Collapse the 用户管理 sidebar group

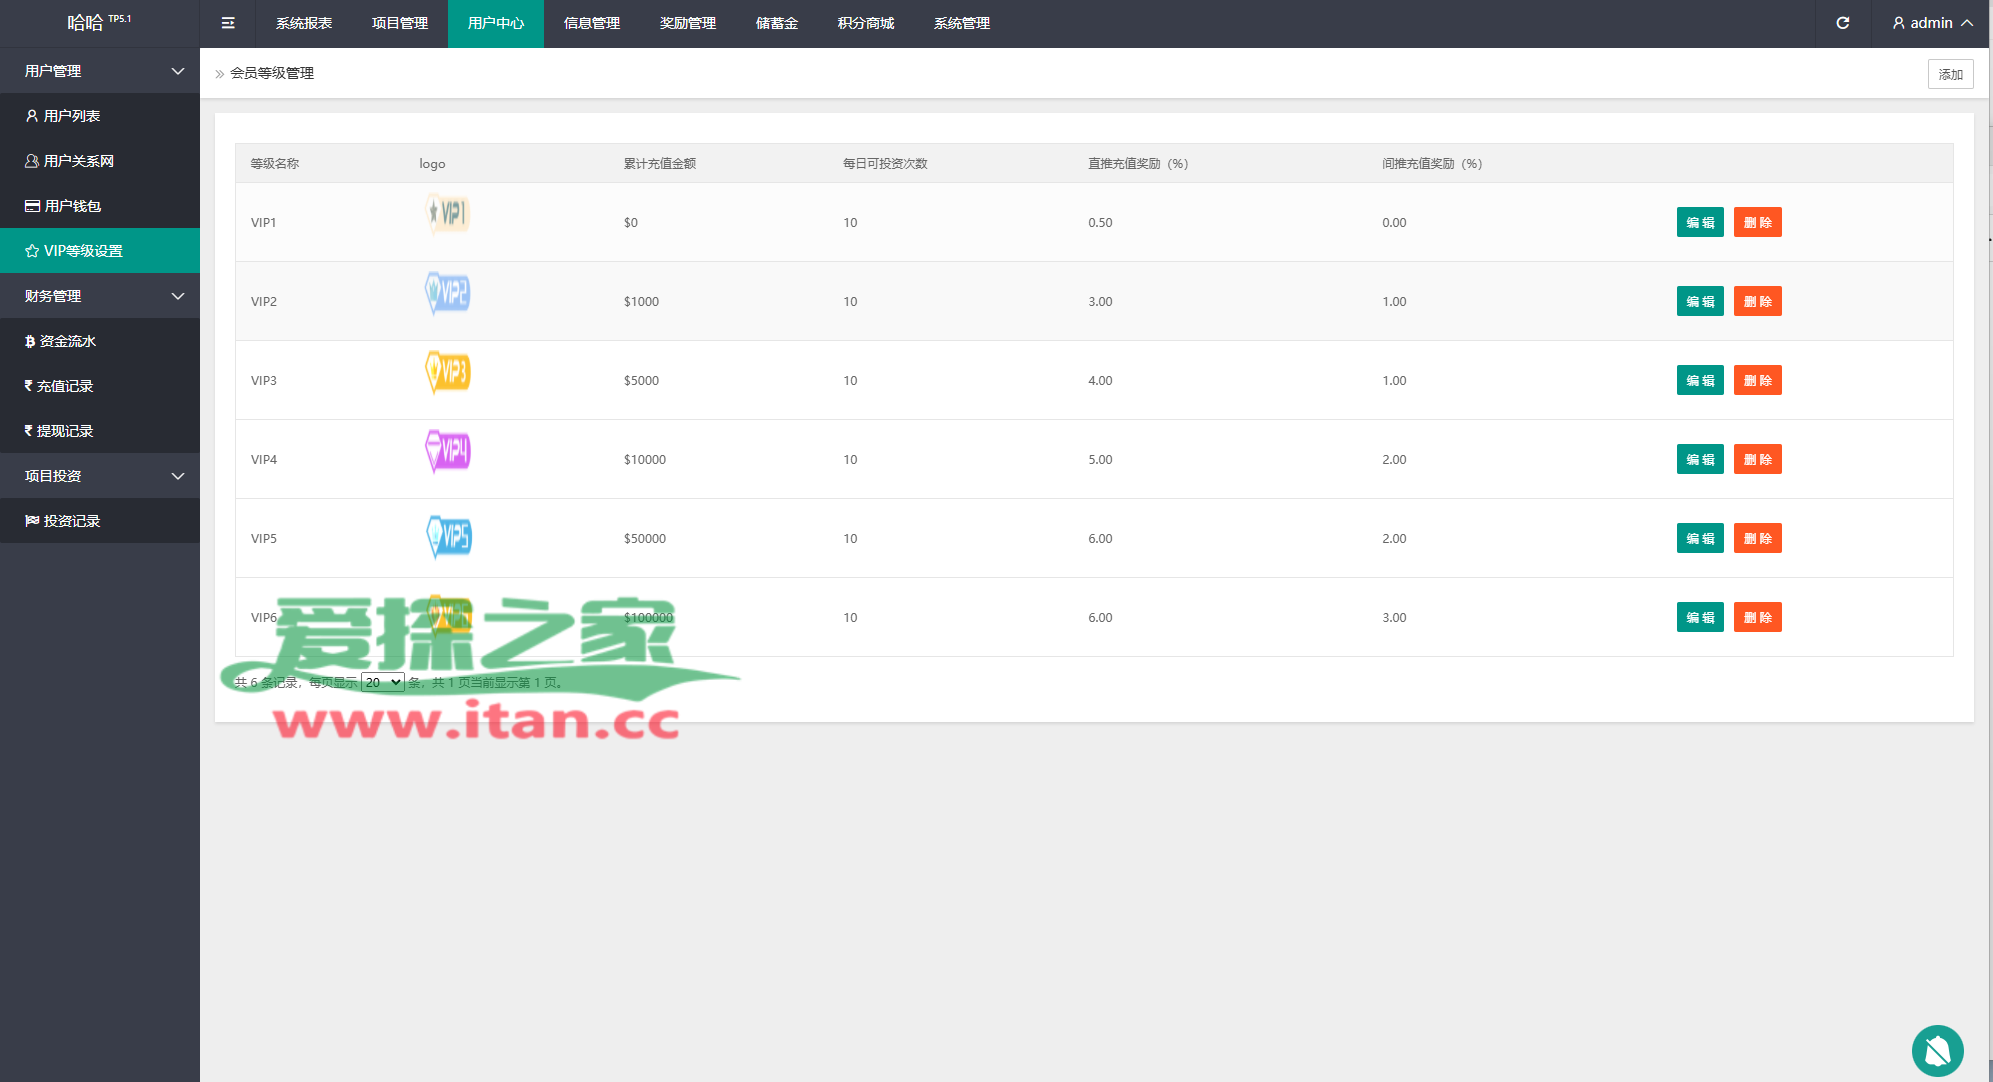click(100, 71)
